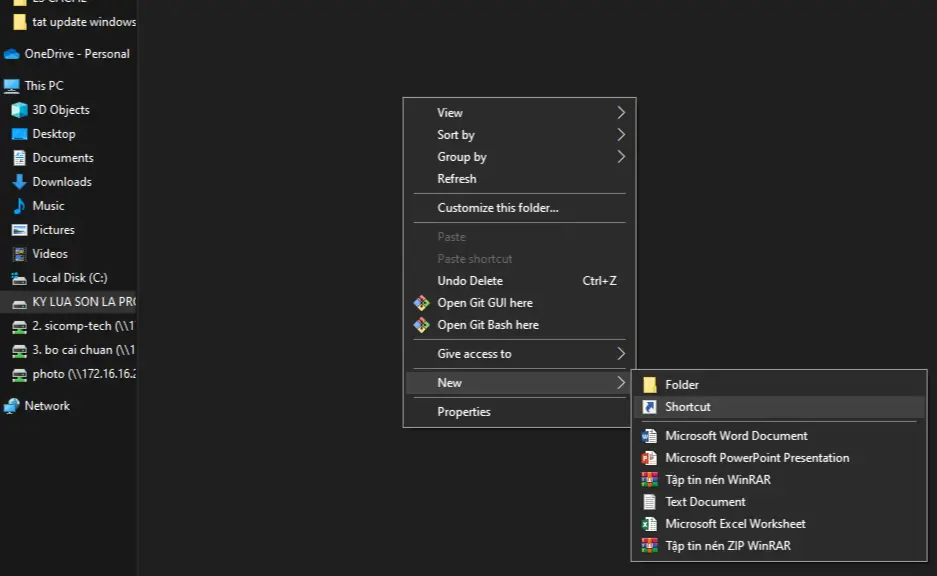Click the Git GUI icon in context menu

[x=421, y=303]
